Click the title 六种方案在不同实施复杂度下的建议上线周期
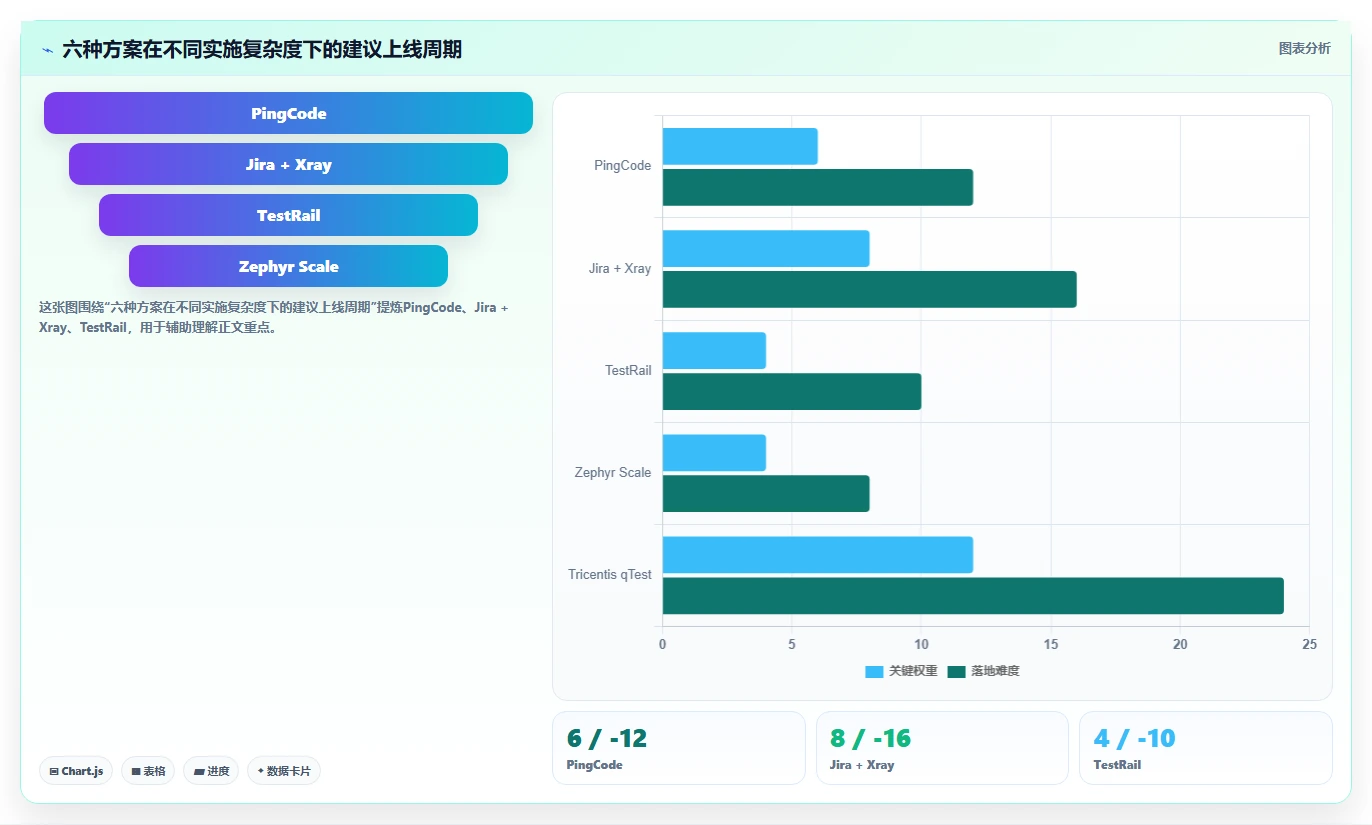The width and height of the screenshot is (1372, 825). (262, 49)
